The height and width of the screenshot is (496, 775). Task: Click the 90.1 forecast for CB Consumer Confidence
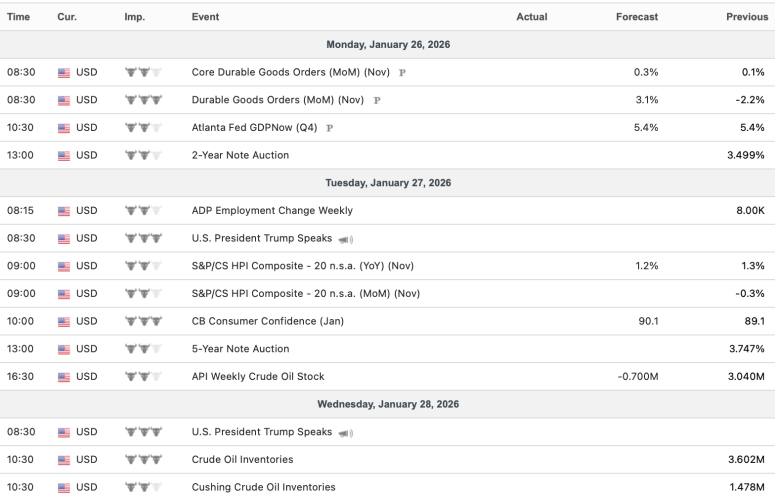click(x=648, y=321)
